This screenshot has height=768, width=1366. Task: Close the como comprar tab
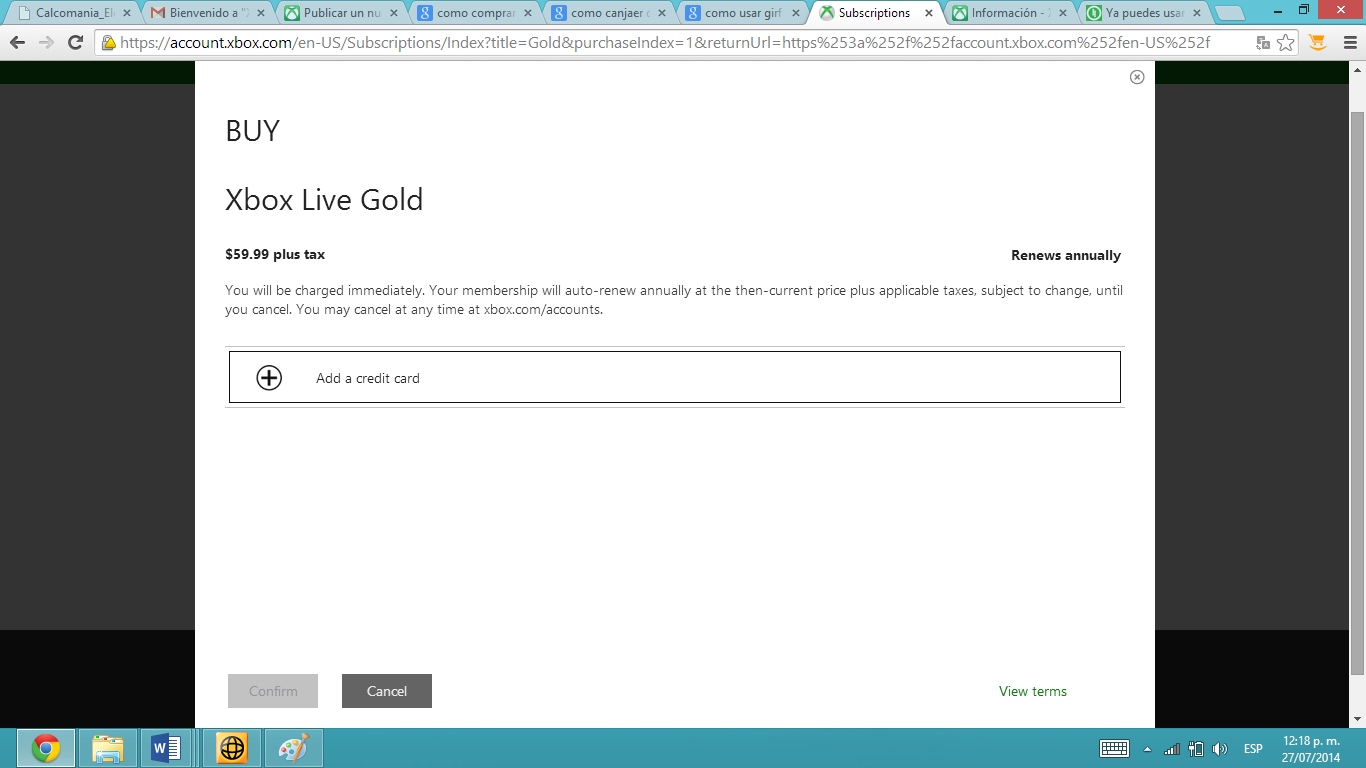[529, 14]
